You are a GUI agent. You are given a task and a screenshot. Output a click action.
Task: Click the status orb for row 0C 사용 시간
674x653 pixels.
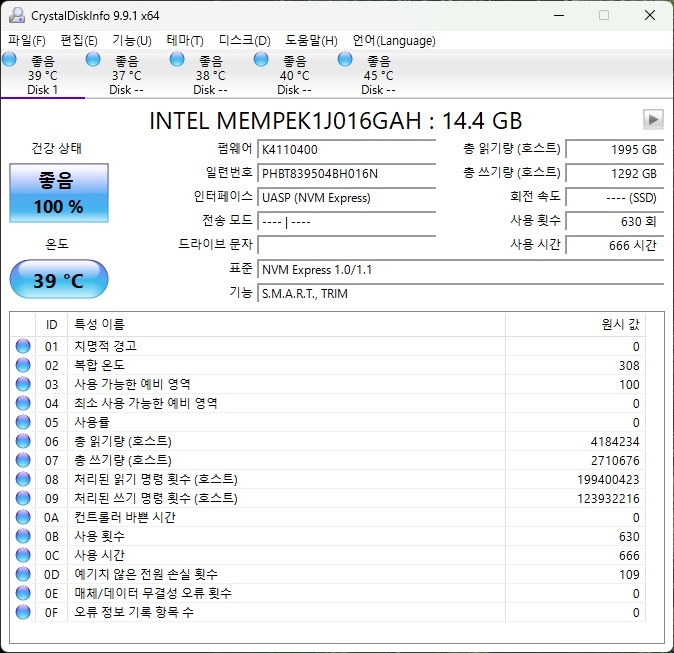pyautogui.click(x=23, y=555)
